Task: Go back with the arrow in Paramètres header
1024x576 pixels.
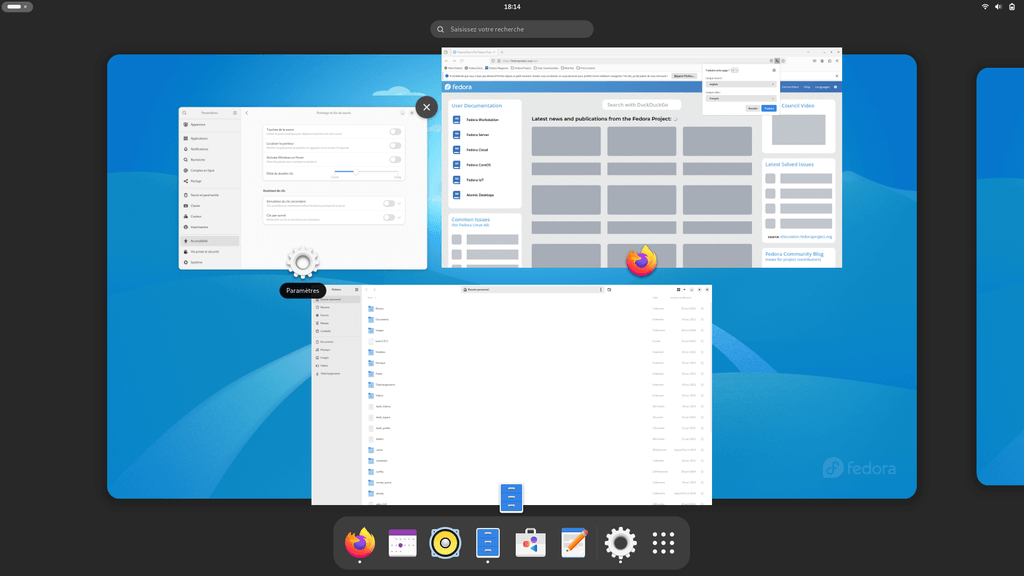Action: pyautogui.click(x=247, y=113)
